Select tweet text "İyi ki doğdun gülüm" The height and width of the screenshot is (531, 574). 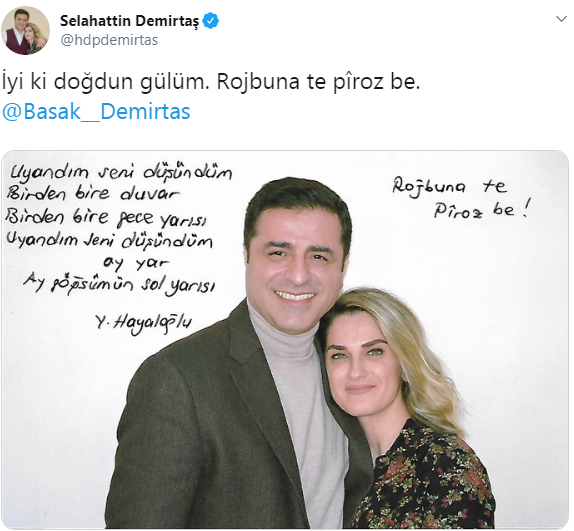[x=105, y=82]
